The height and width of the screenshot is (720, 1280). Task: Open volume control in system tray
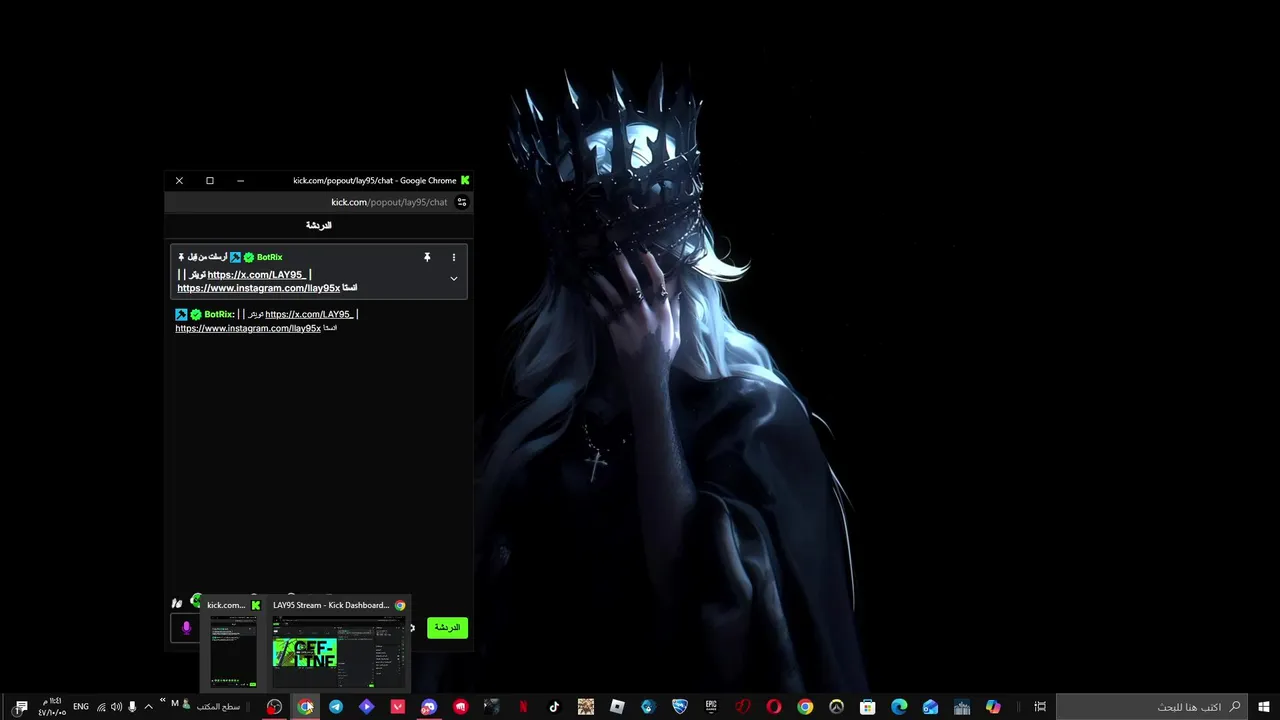[116, 707]
